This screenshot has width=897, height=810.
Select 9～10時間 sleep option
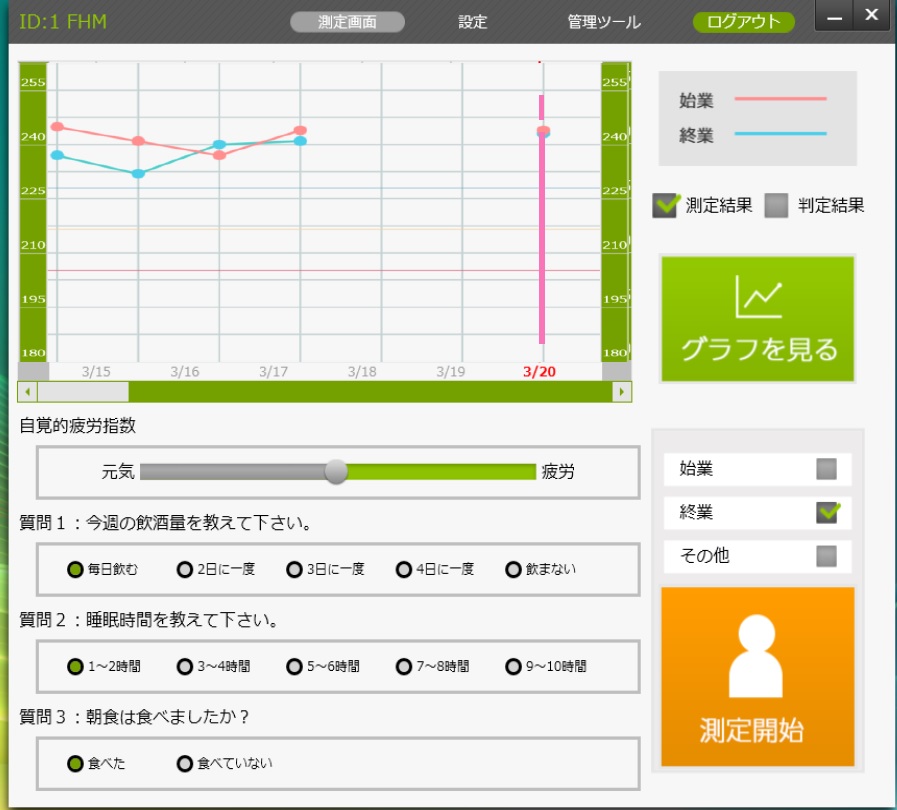click(x=513, y=666)
